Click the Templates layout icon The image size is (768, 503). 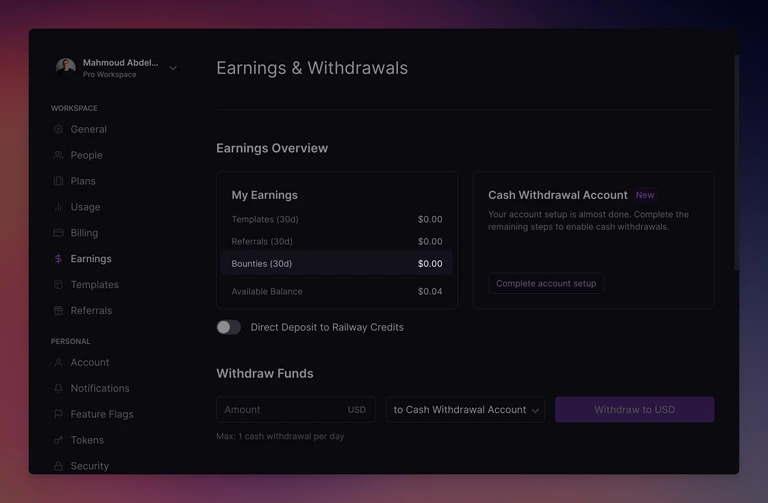click(58, 285)
